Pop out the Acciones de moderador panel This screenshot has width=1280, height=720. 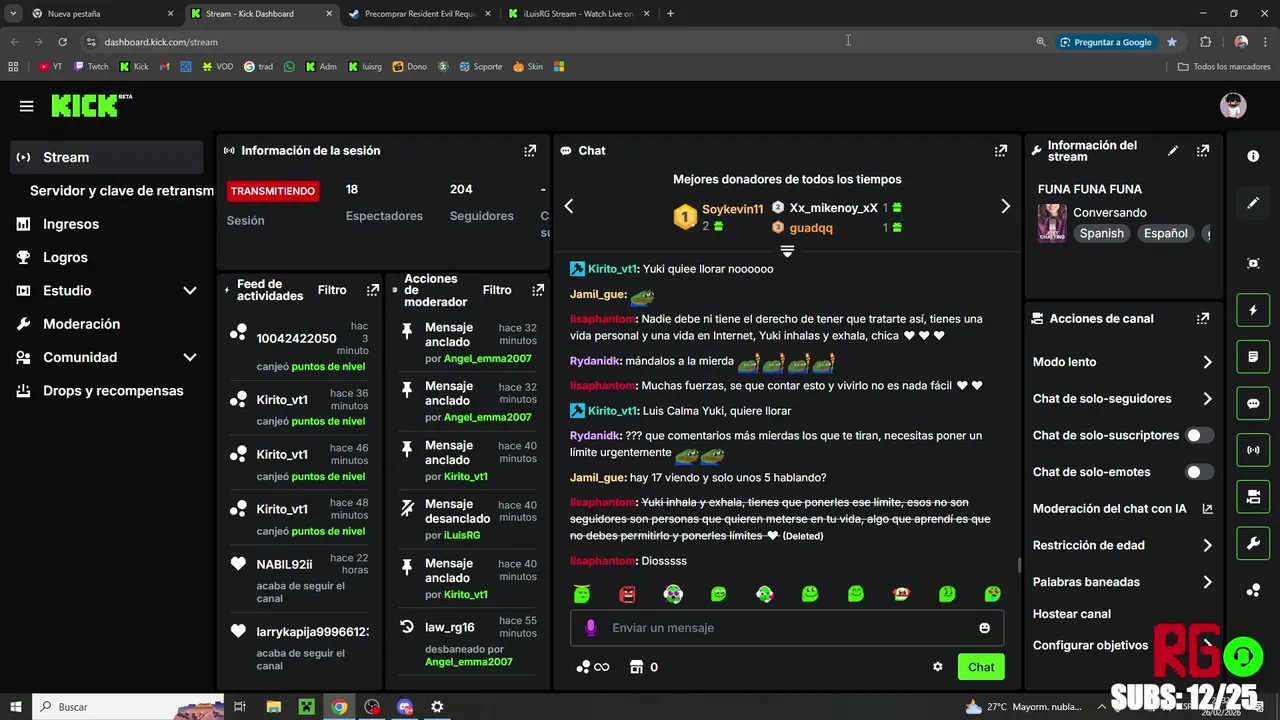point(538,290)
